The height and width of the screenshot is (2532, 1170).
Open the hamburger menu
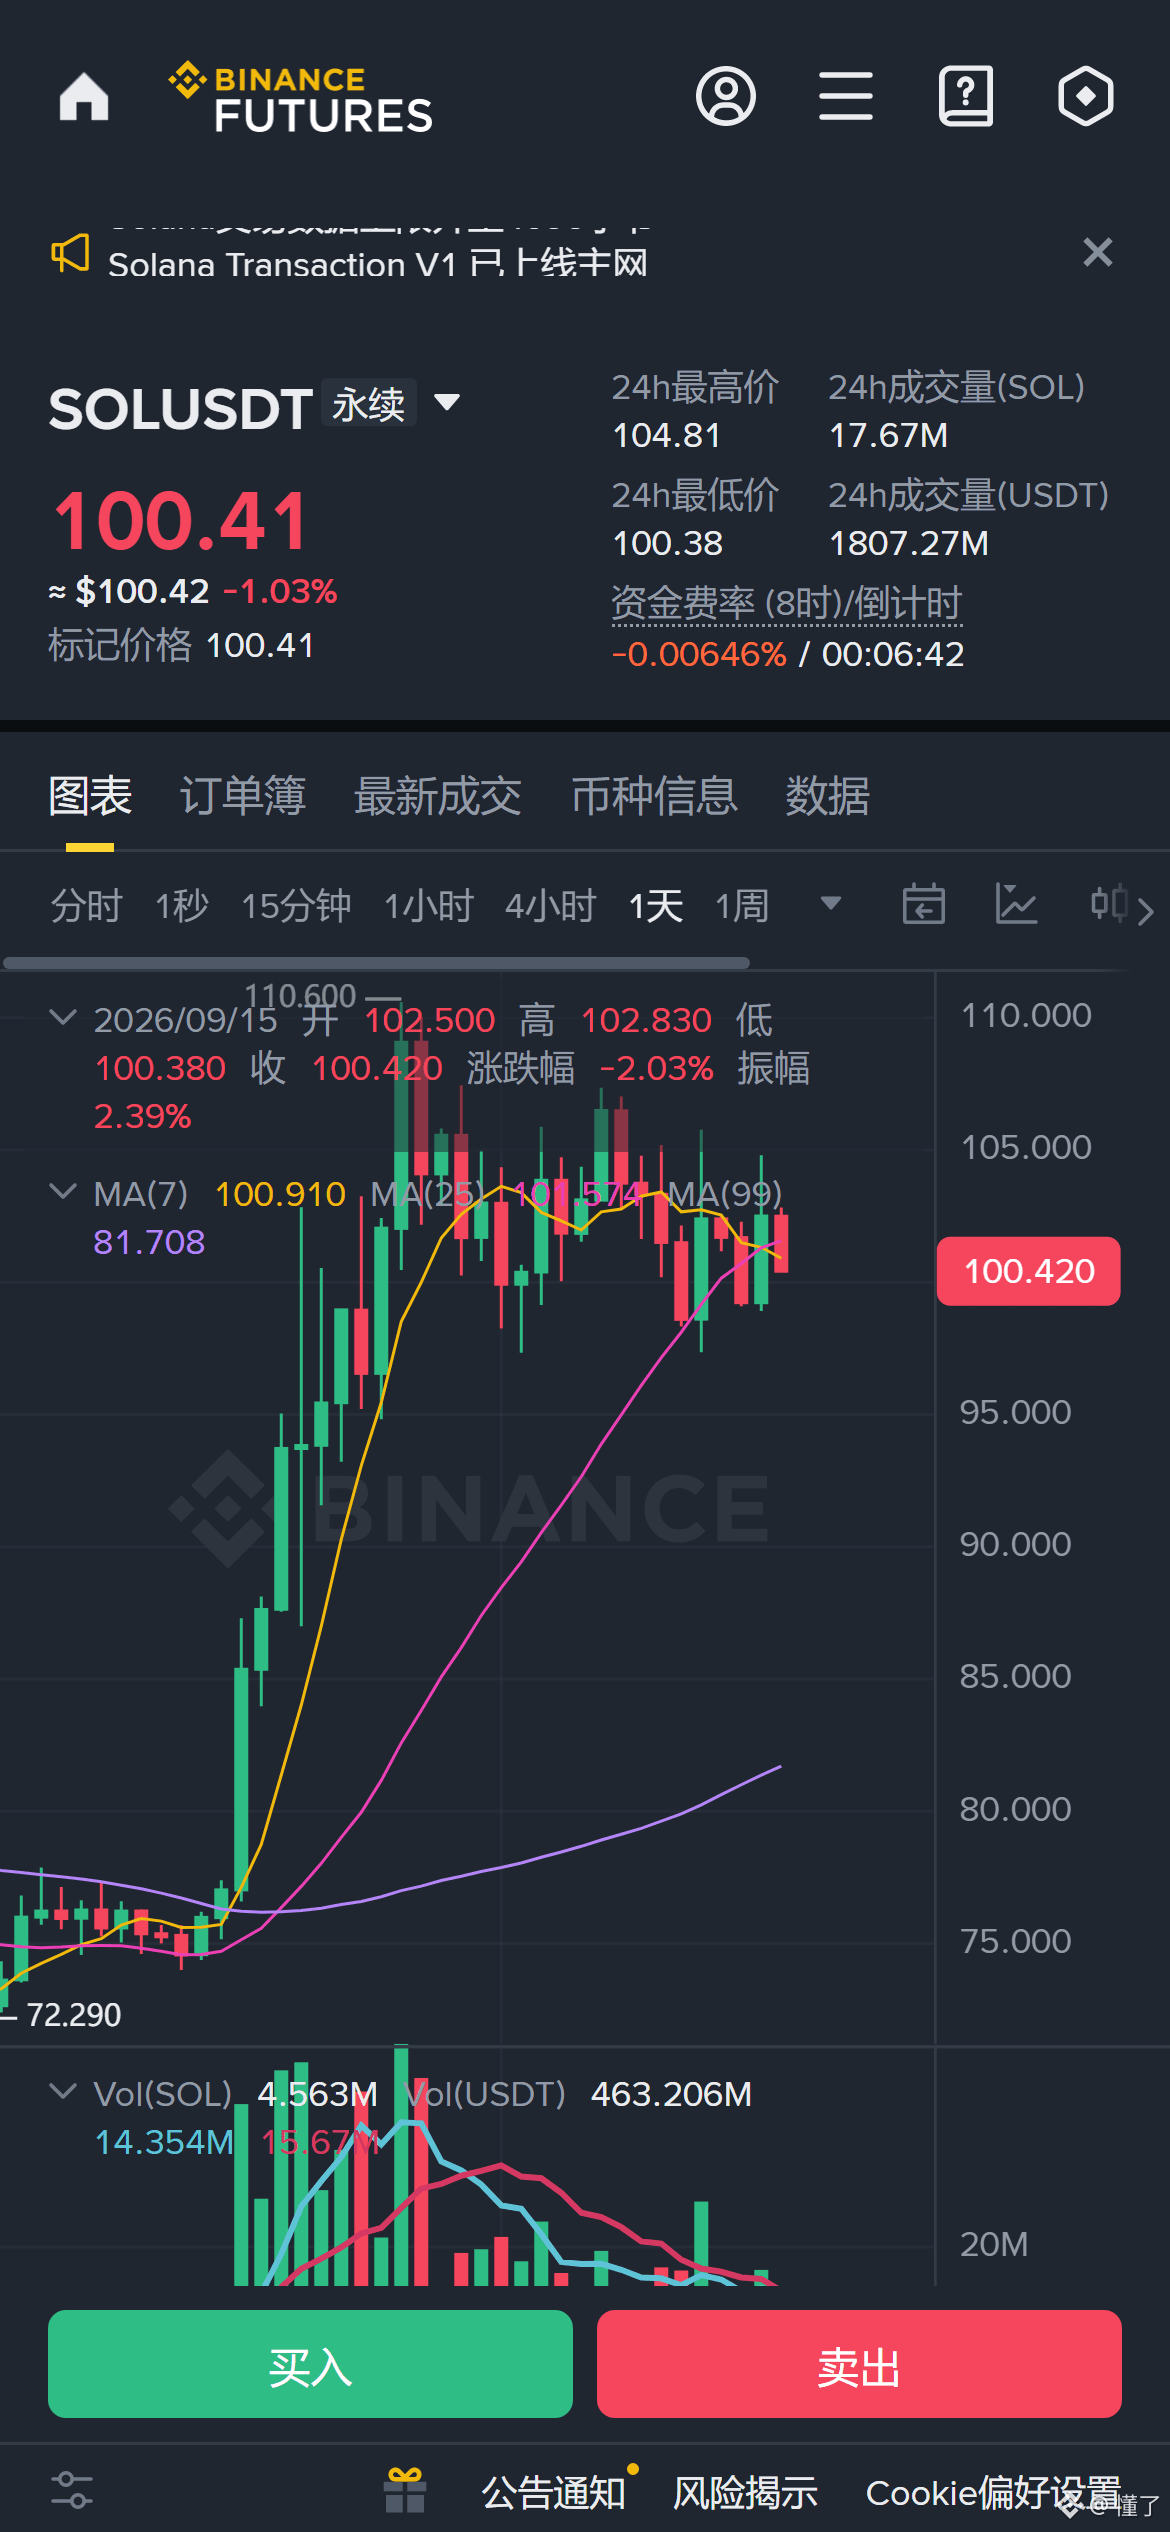(846, 97)
